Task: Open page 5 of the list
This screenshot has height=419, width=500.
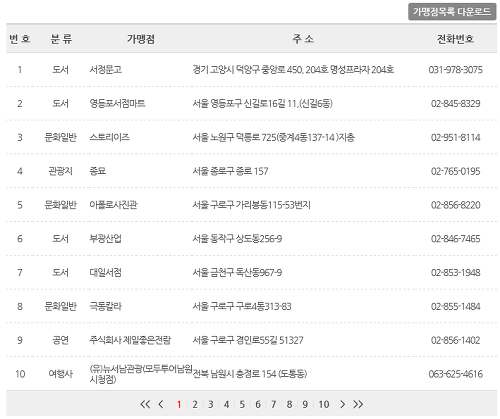Action: (x=242, y=404)
